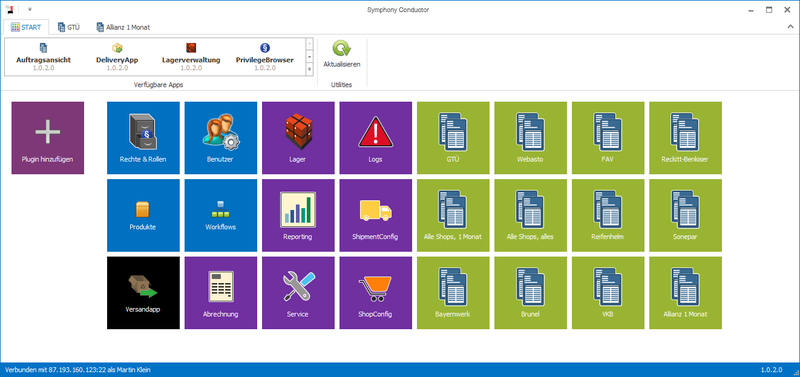Image resolution: width=800 pixels, height=377 pixels.
Task: Open the quick access toolbar dropdown arrow
Action: point(30,9)
